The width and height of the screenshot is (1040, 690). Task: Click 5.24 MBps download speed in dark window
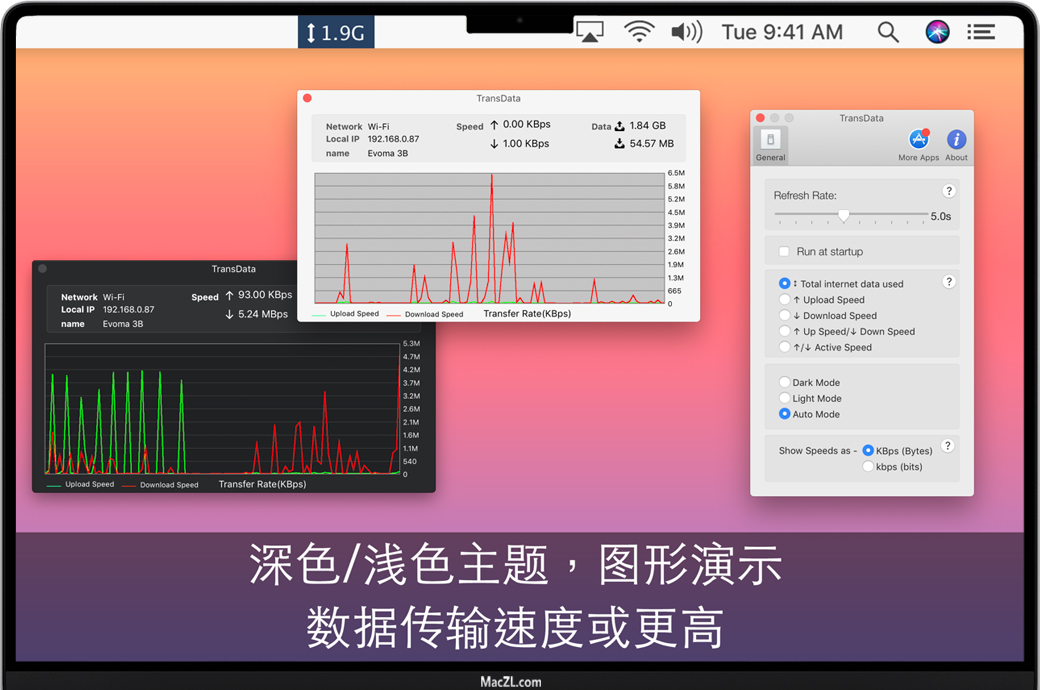tap(263, 314)
